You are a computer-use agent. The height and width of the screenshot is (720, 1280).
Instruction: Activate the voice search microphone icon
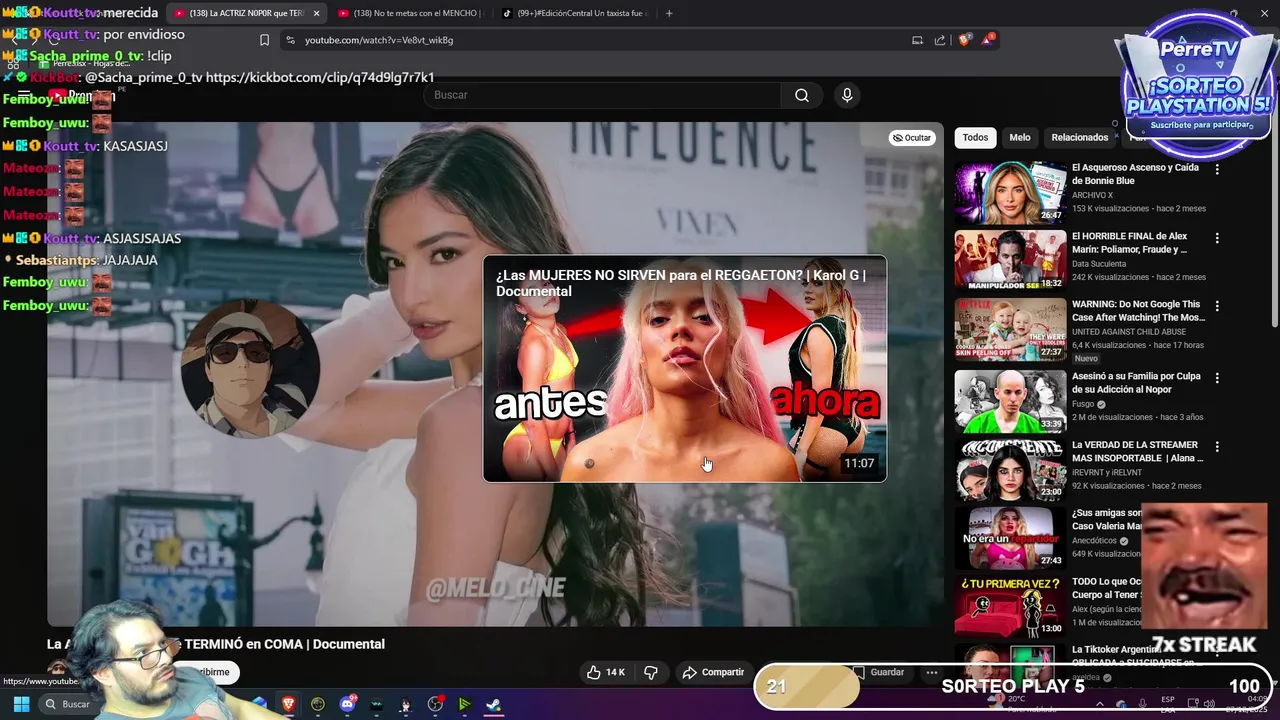pos(847,95)
